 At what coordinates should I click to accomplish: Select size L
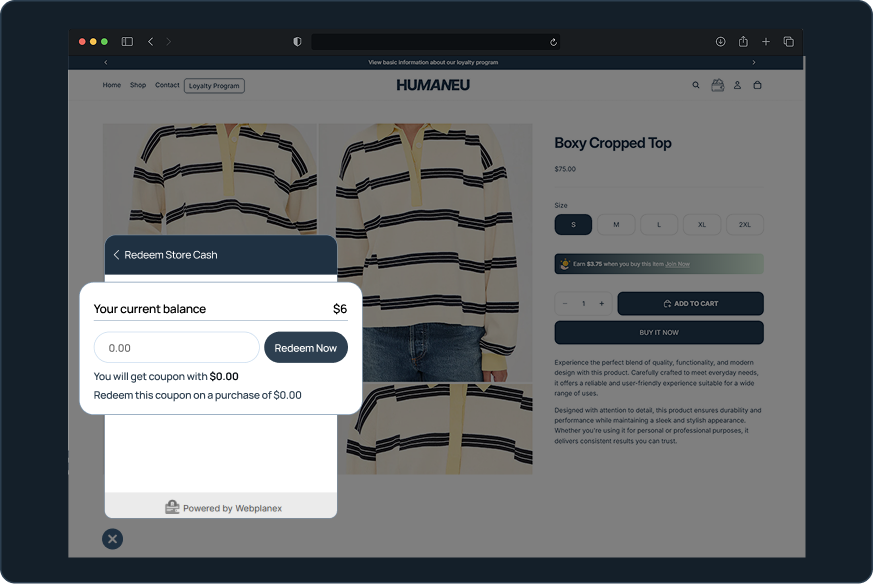click(659, 225)
